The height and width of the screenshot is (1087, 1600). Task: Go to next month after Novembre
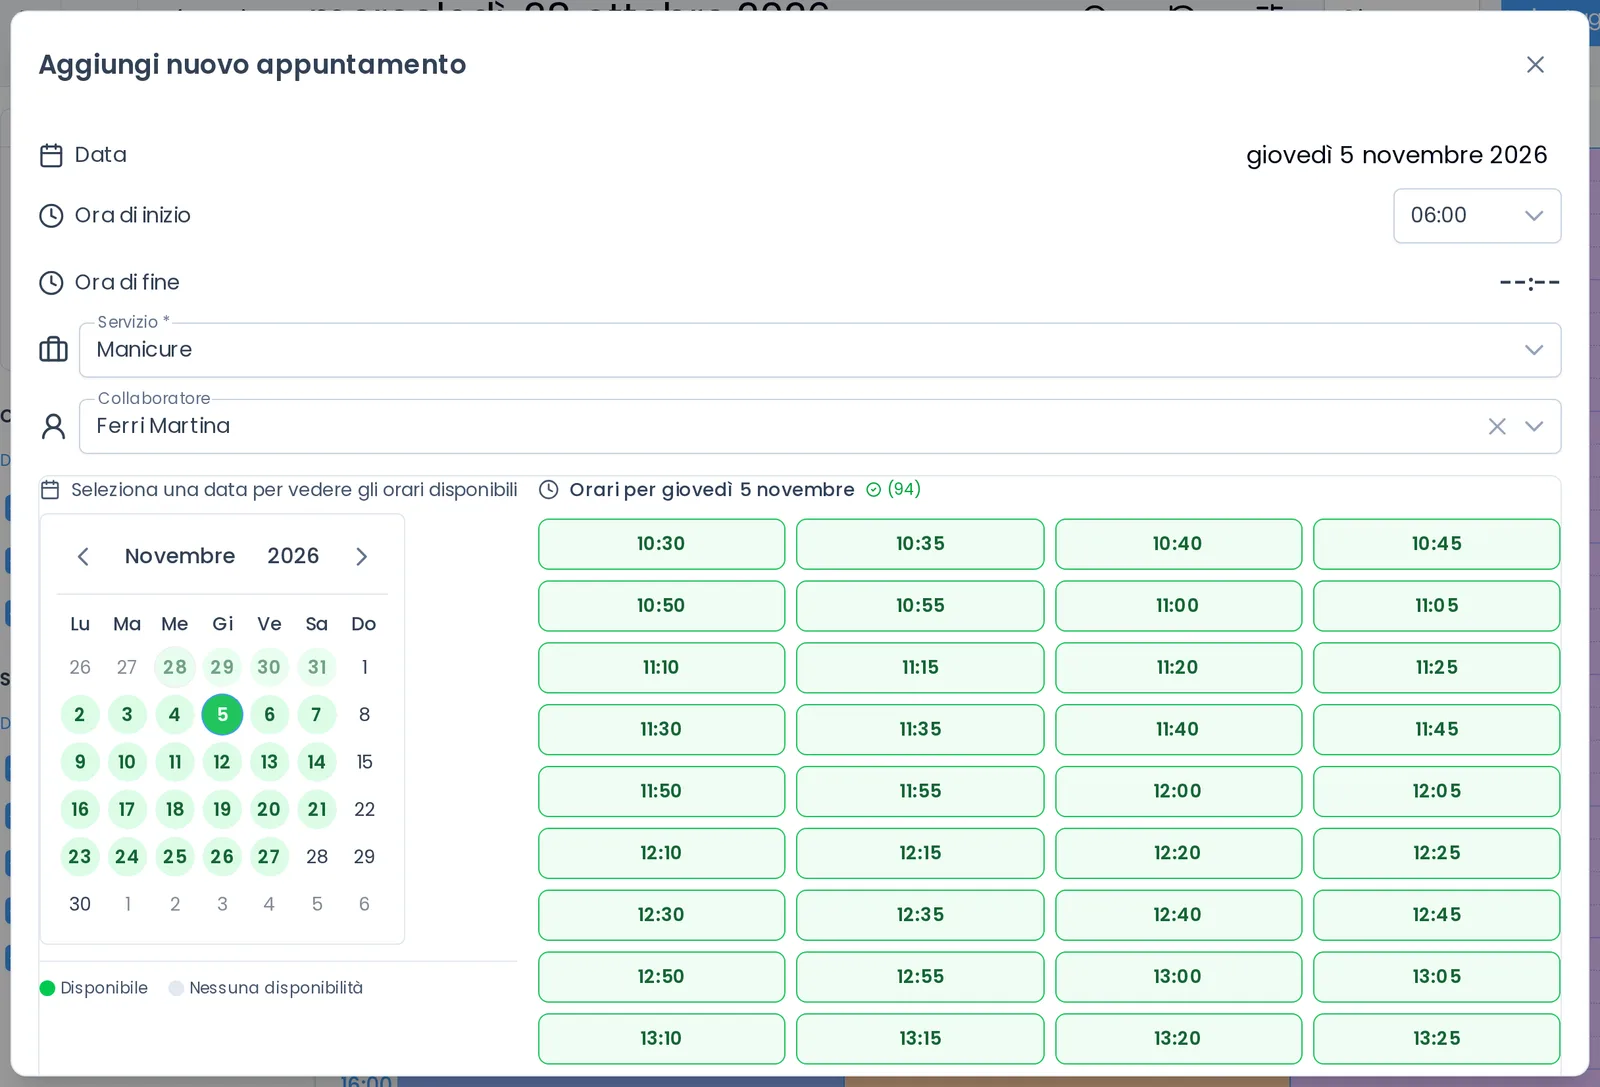tap(362, 557)
